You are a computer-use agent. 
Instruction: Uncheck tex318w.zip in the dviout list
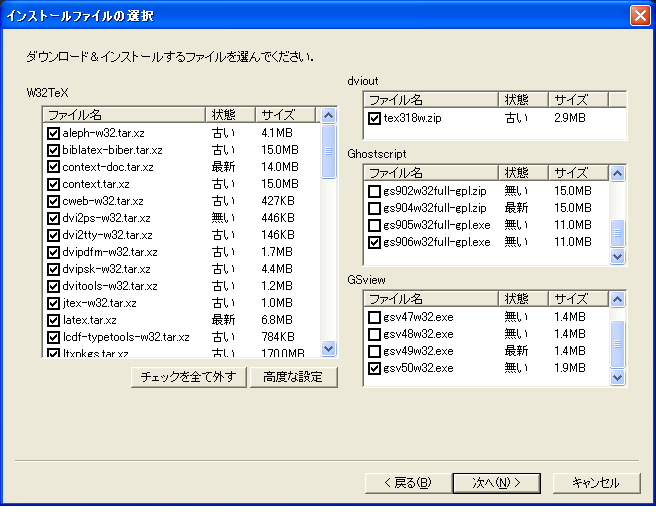[374, 118]
